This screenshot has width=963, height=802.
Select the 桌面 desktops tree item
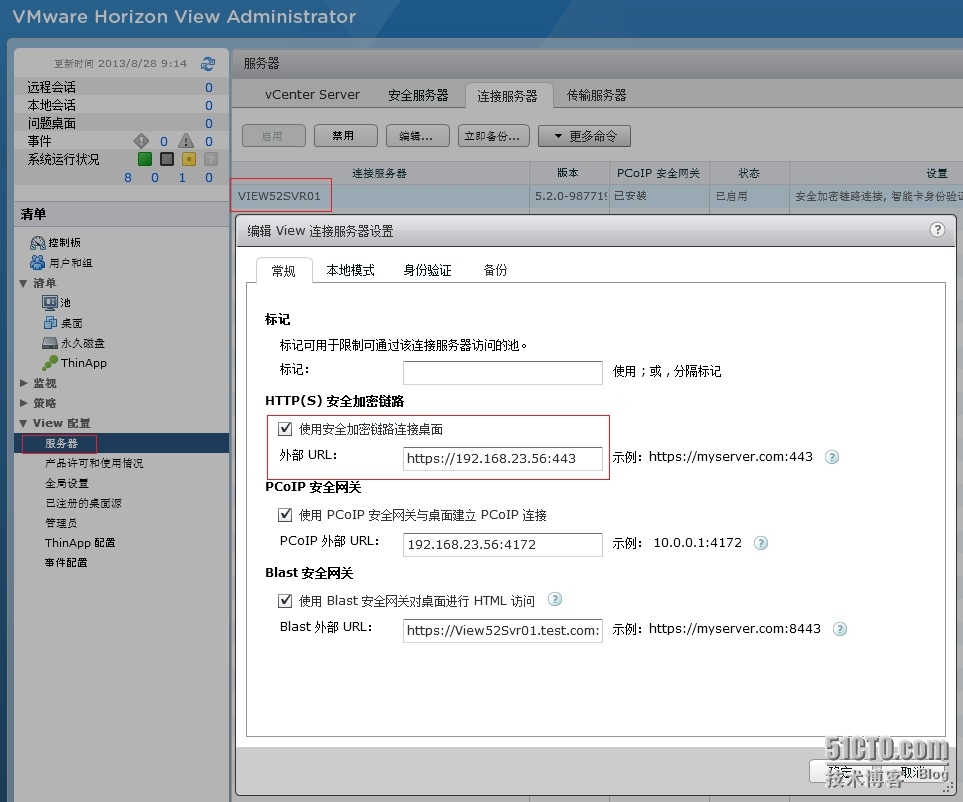[63, 322]
